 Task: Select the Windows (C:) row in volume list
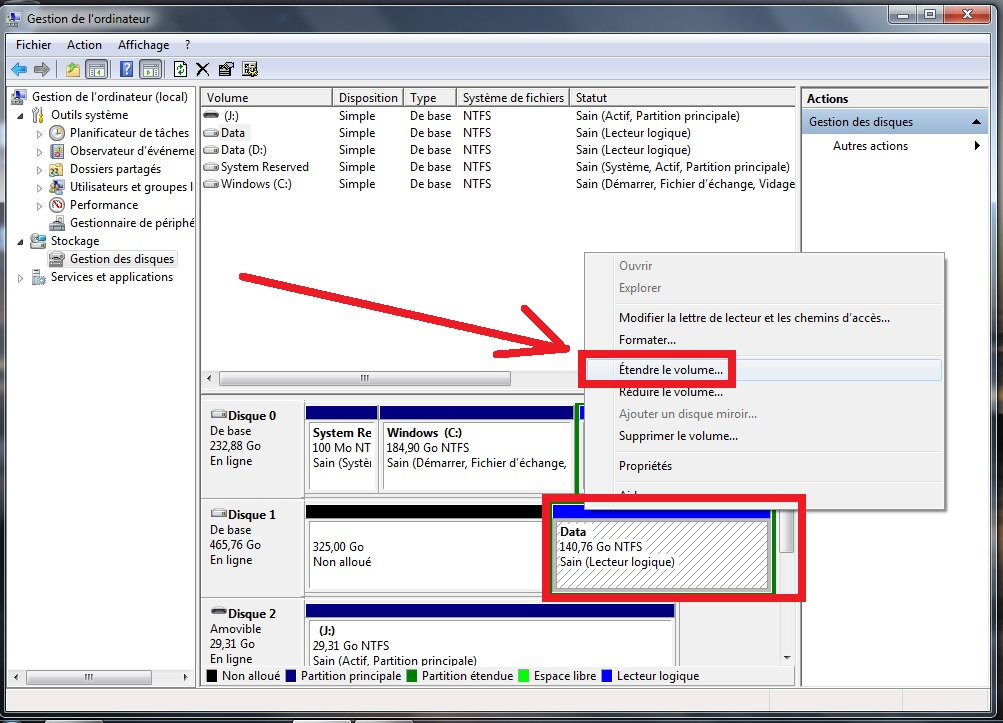[498, 184]
